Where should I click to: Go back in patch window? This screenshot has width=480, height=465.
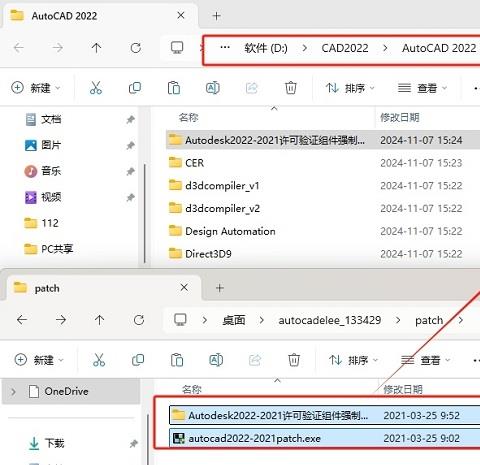[x=22, y=320]
